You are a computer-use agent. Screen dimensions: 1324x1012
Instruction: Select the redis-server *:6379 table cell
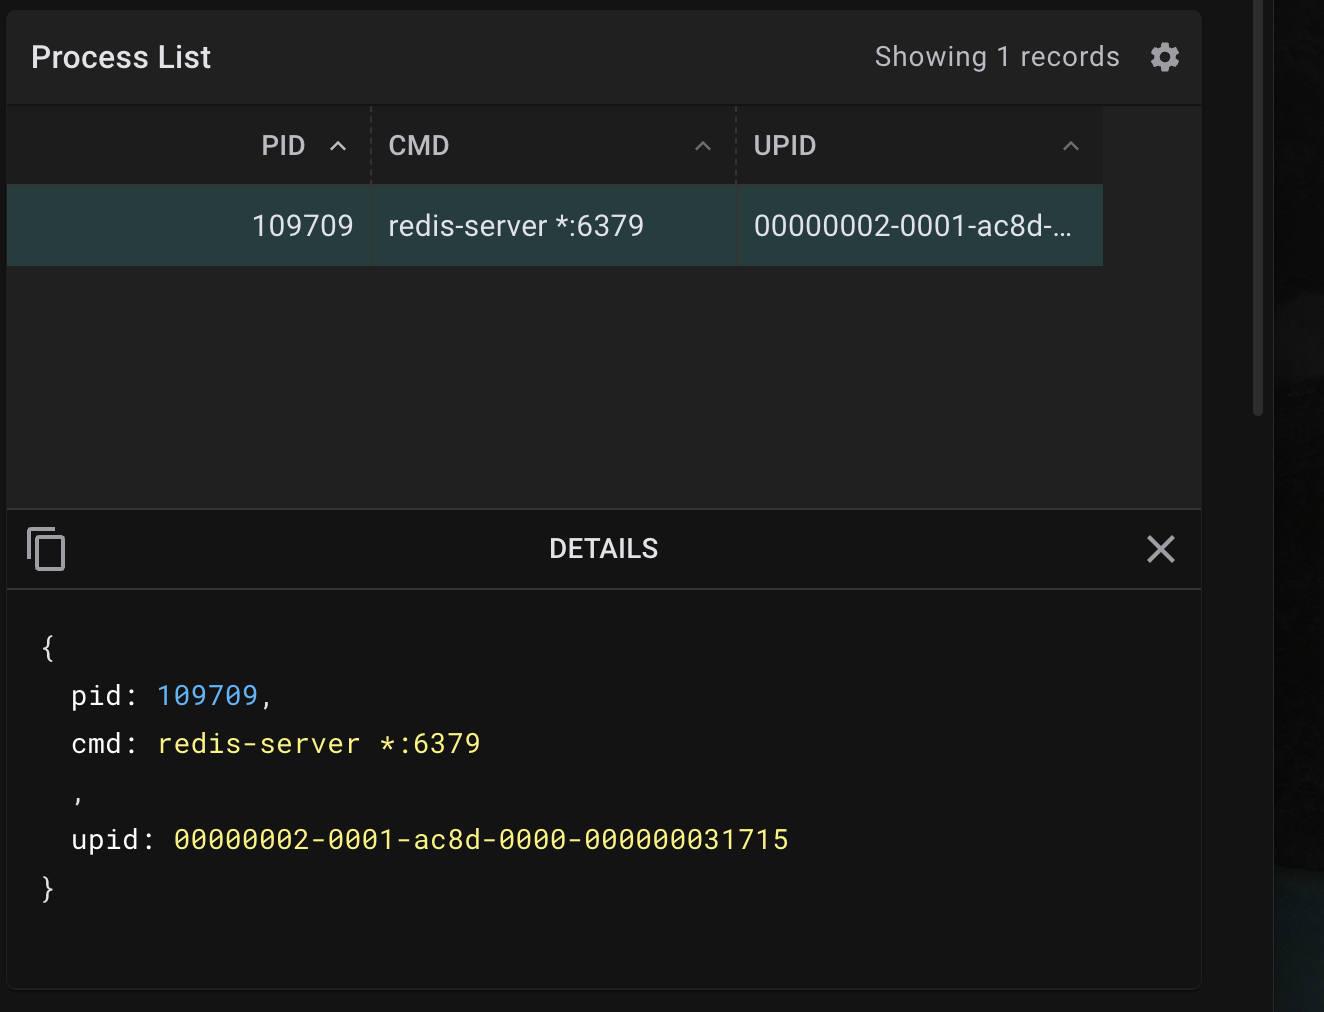553,226
